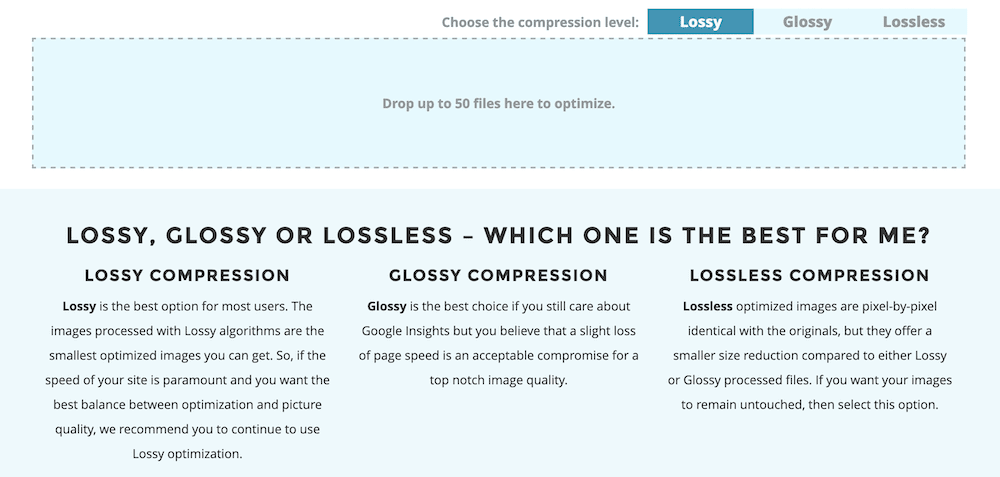Select the Lossy compression level button
1000x477 pixels.
[700, 22]
